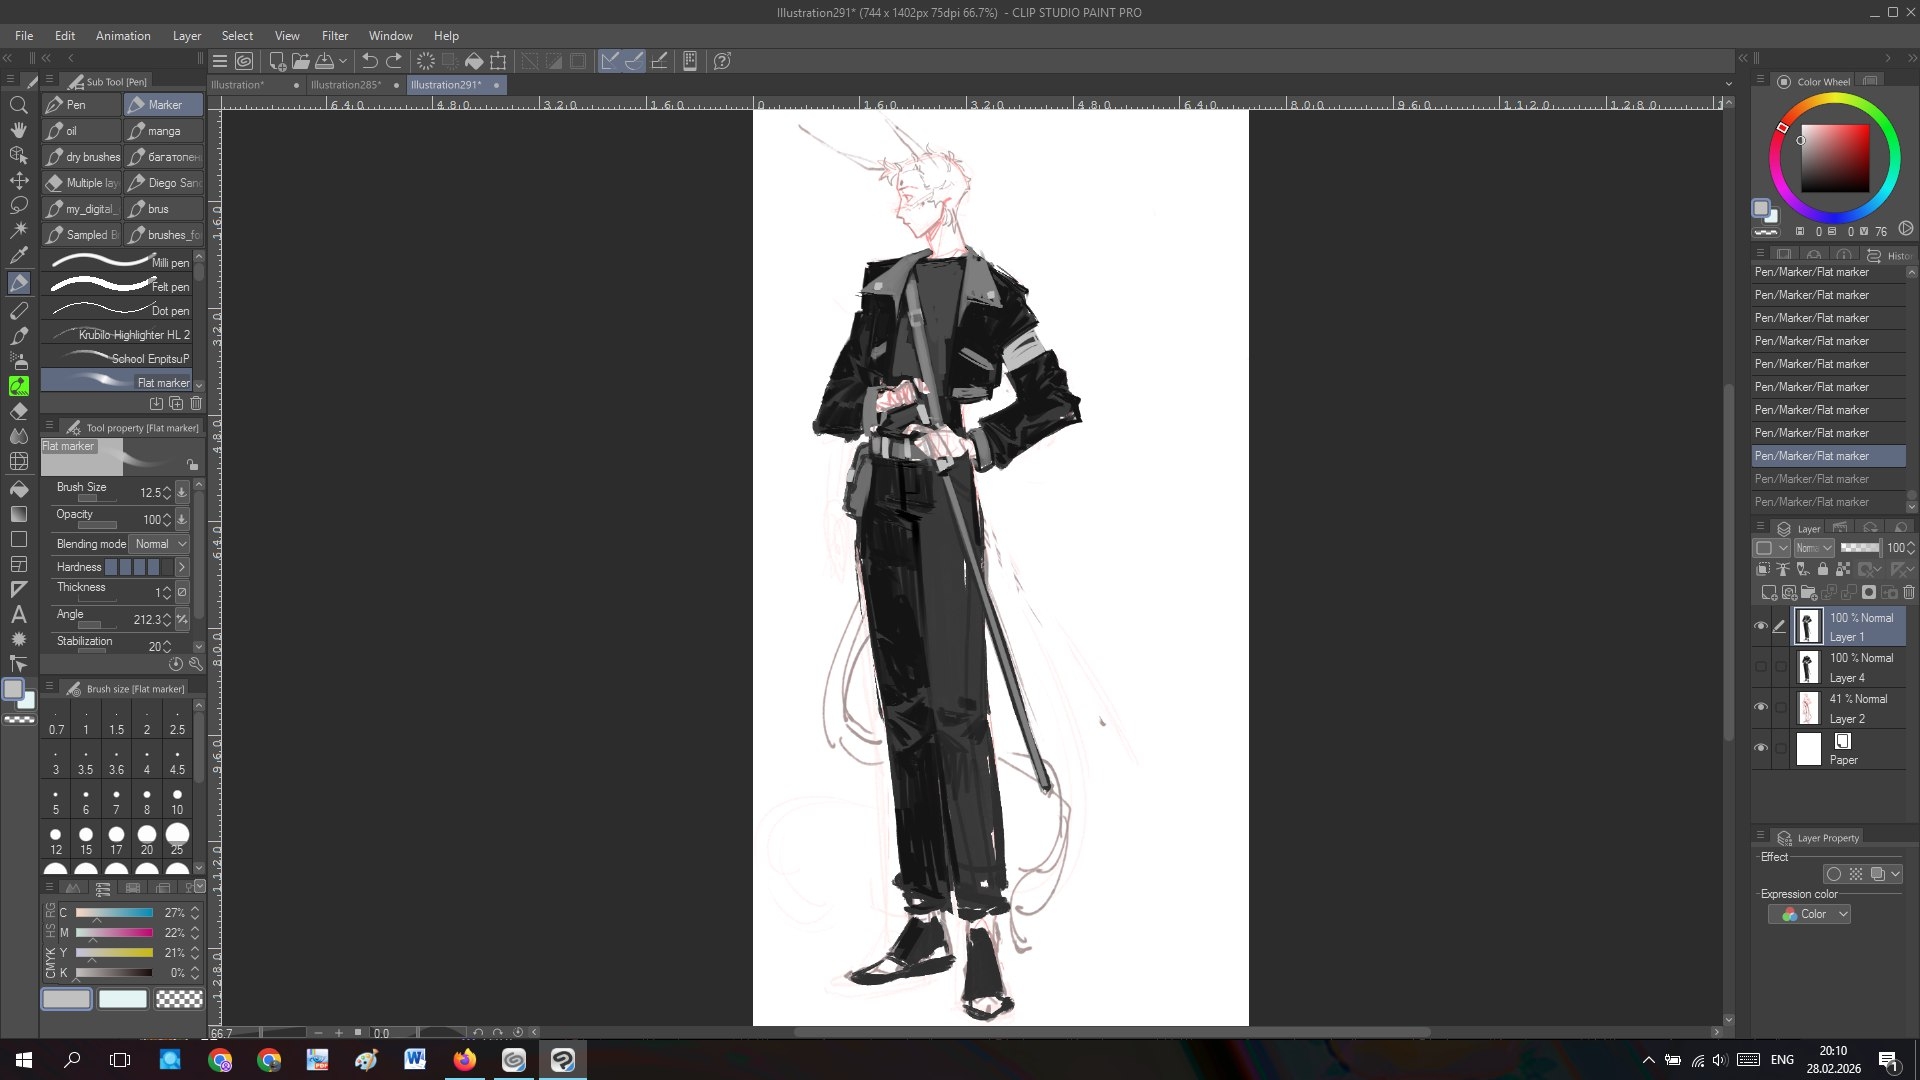Open the Filter menu
The height and width of the screenshot is (1080, 1920).
point(334,35)
